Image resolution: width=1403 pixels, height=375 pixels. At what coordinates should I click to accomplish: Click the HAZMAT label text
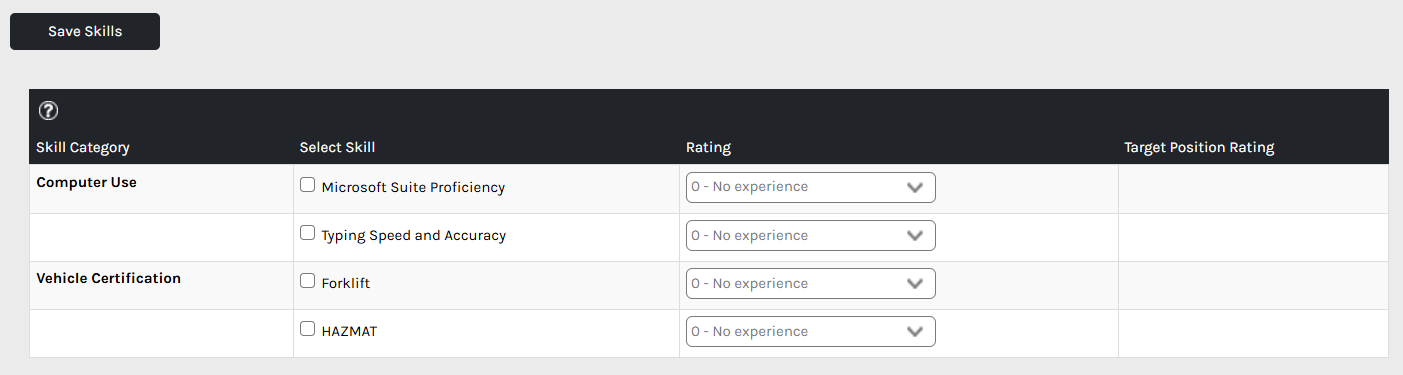coord(350,331)
